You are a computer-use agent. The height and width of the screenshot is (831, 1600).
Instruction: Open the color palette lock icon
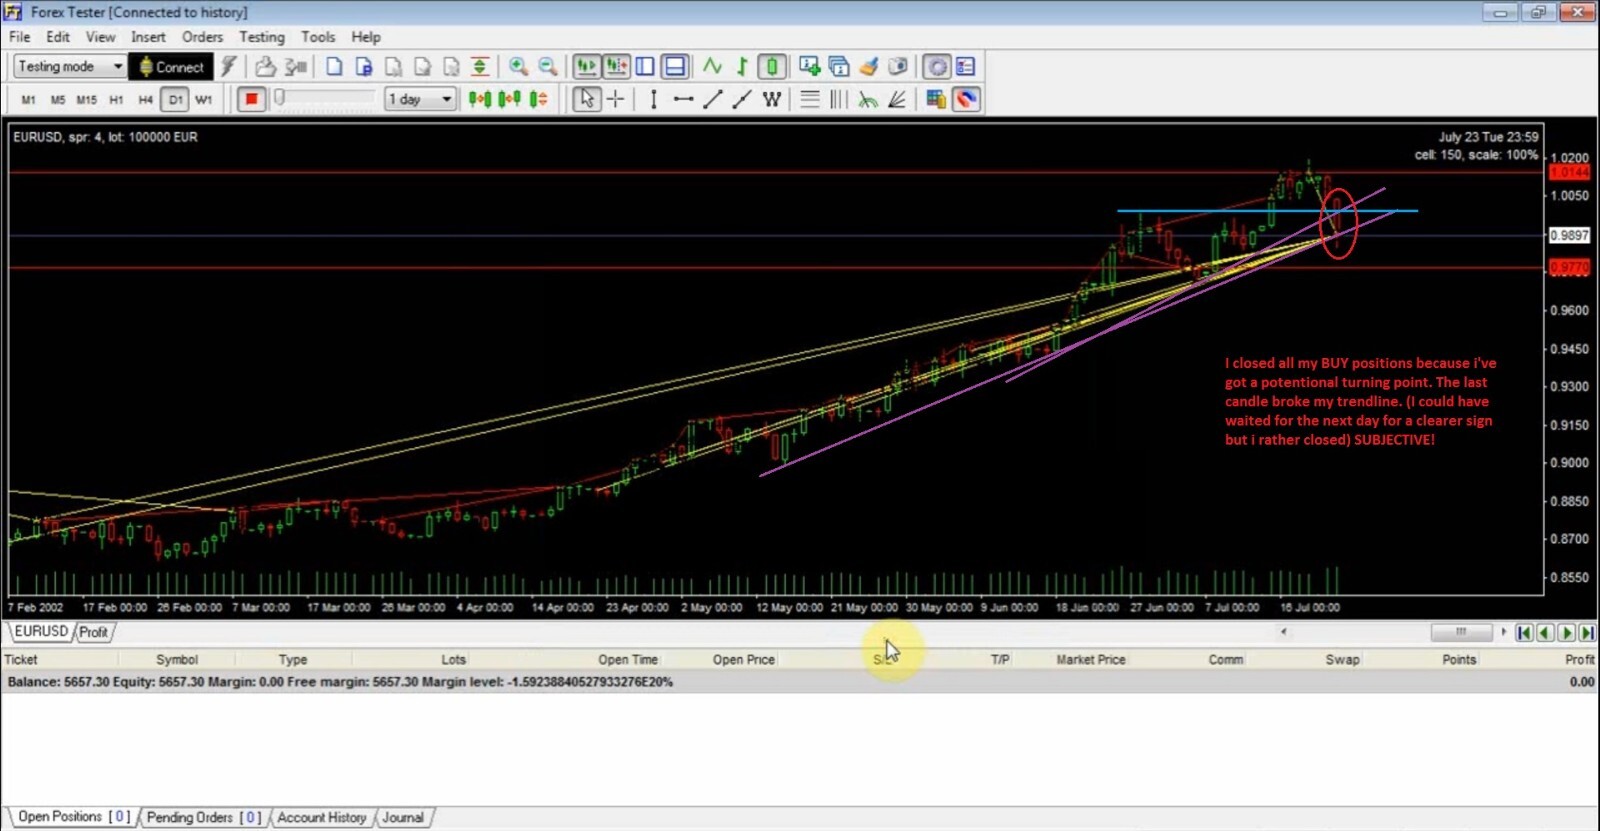tap(935, 99)
